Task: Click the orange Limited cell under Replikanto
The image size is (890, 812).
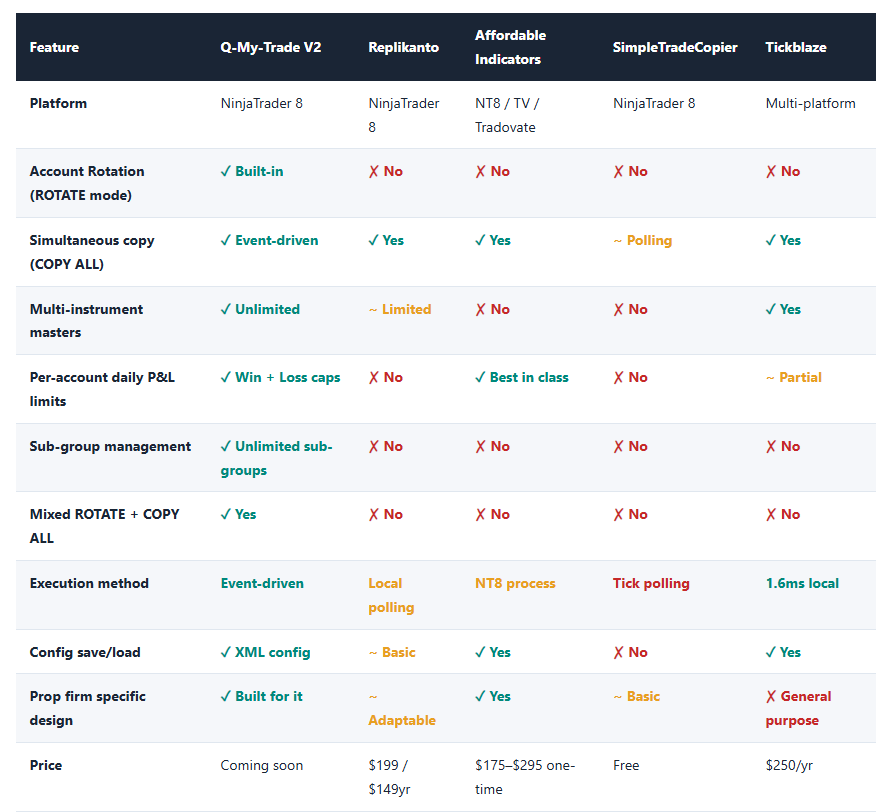Action: pyautogui.click(x=400, y=309)
